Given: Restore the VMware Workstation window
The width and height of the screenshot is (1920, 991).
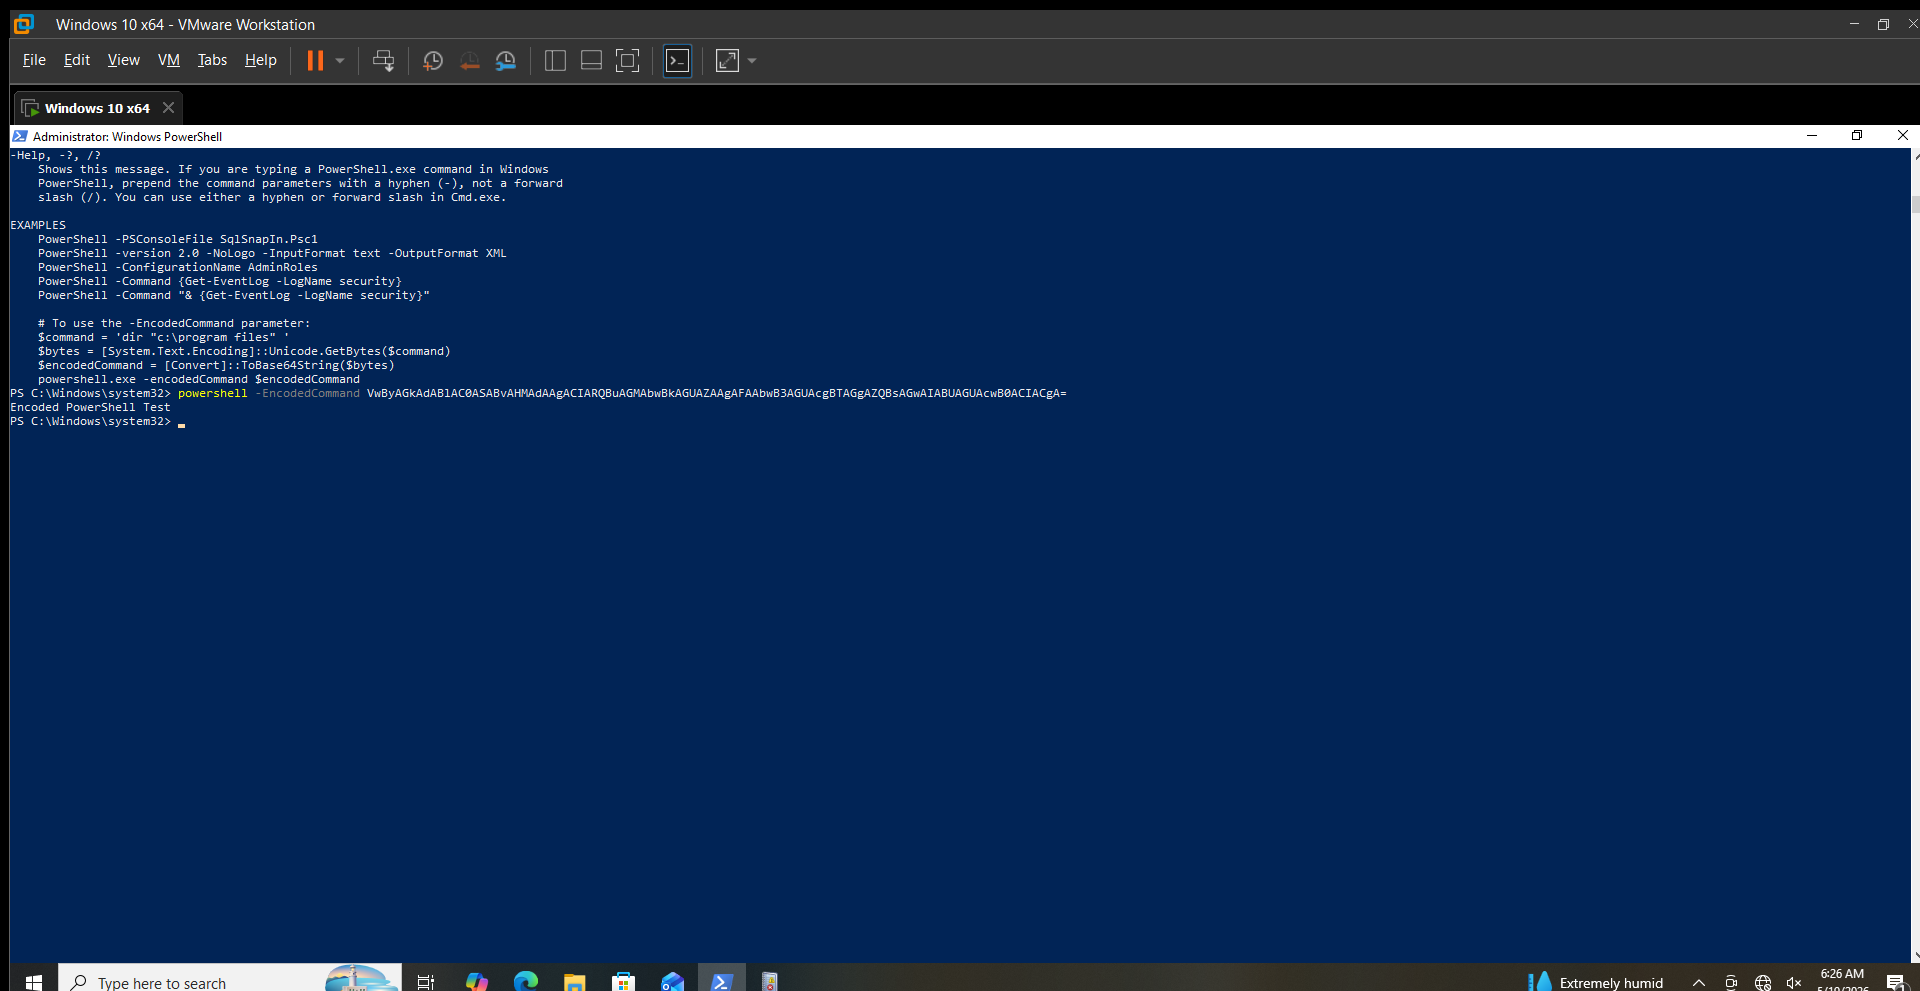Looking at the screenshot, I should point(1883,24).
